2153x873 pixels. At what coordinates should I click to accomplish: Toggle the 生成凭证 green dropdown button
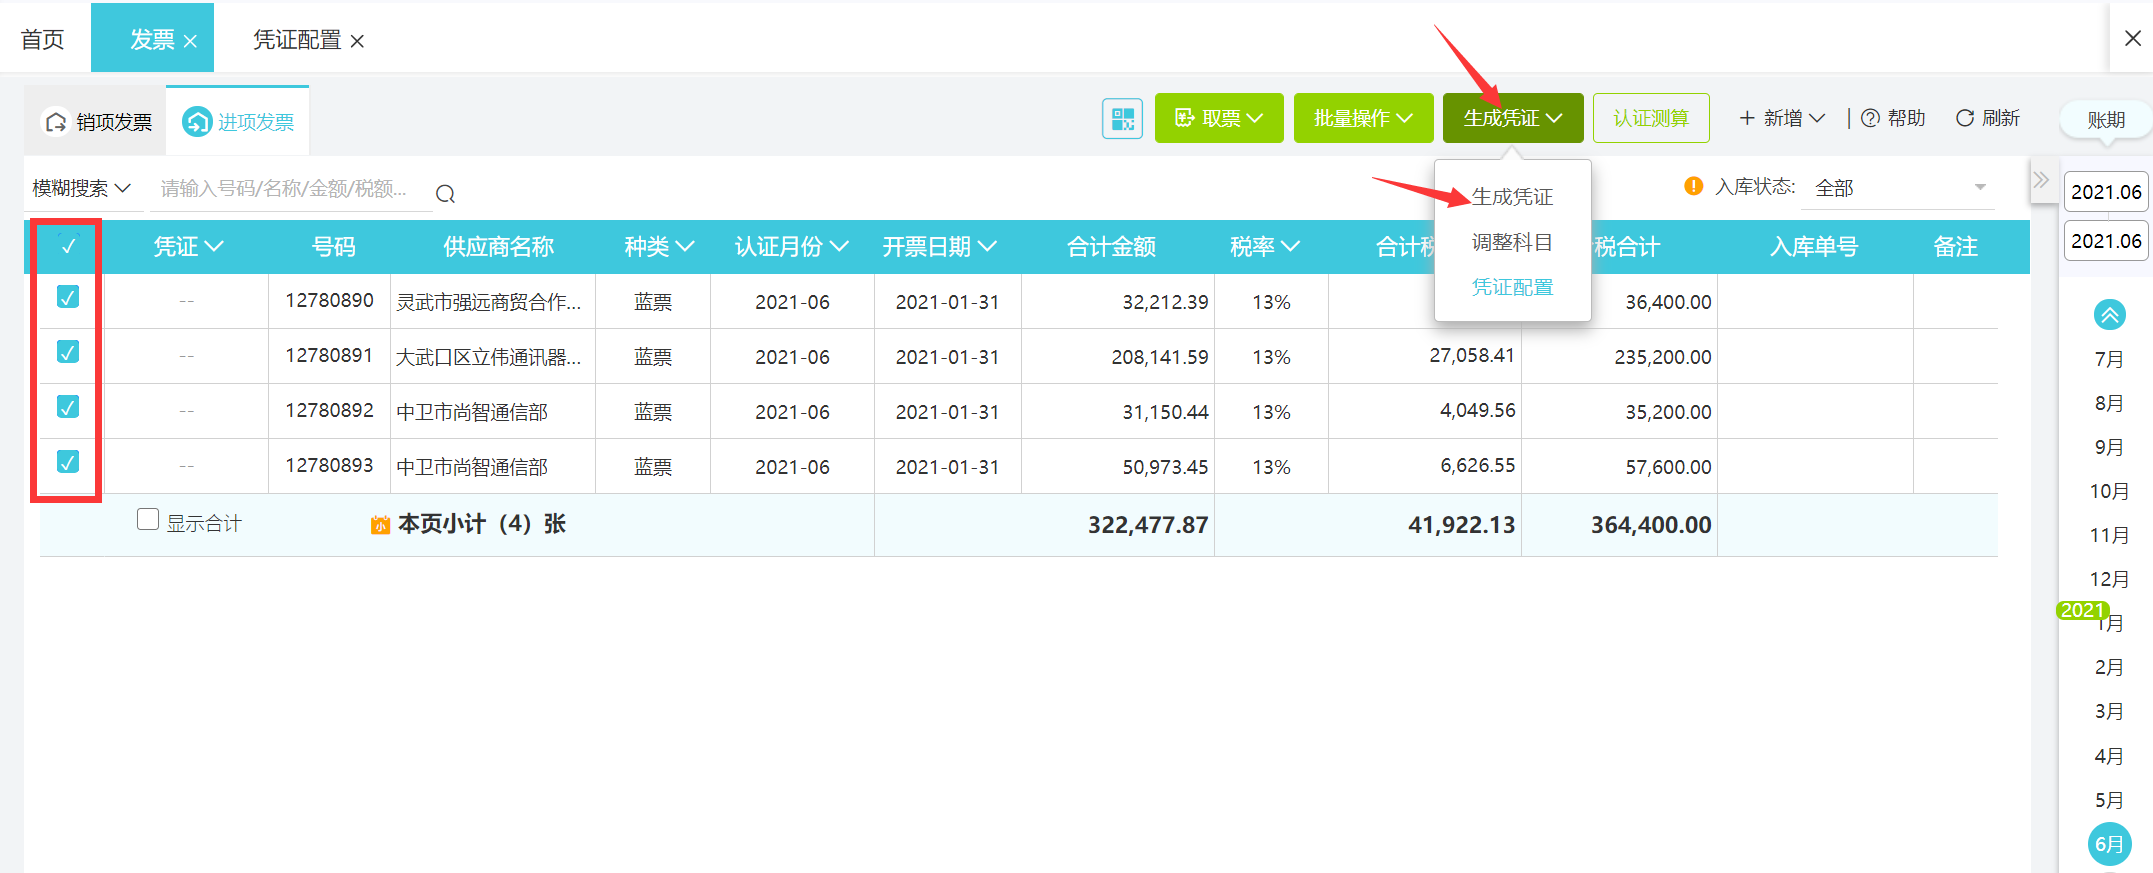[x=1512, y=118]
